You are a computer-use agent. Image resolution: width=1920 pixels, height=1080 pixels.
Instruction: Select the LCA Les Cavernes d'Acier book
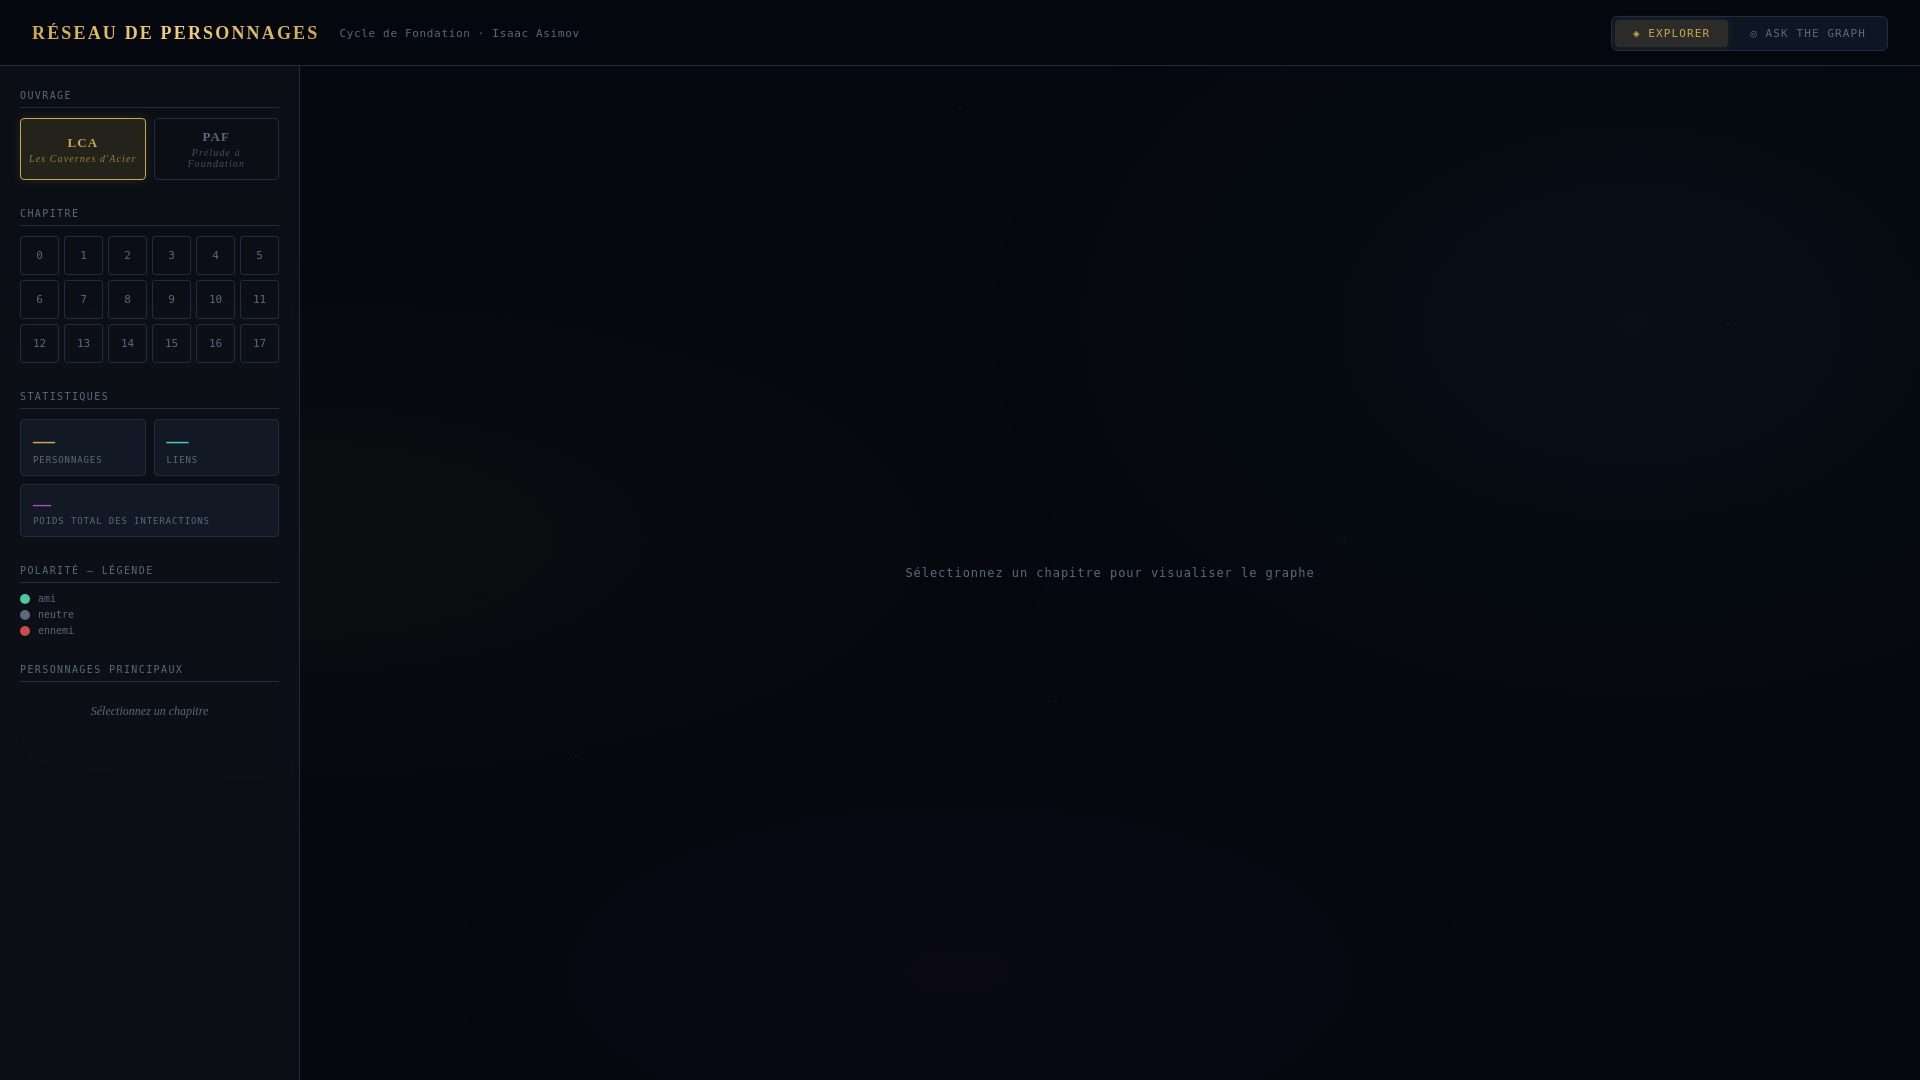tap(83, 149)
